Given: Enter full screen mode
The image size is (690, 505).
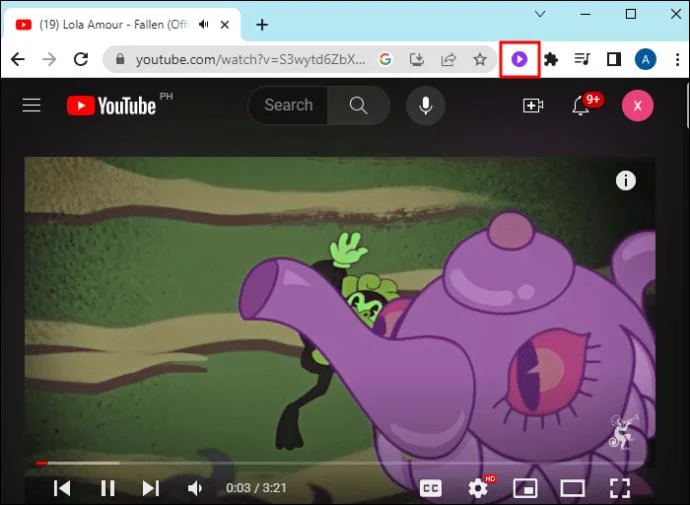Looking at the screenshot, I should tap(620, 488).
